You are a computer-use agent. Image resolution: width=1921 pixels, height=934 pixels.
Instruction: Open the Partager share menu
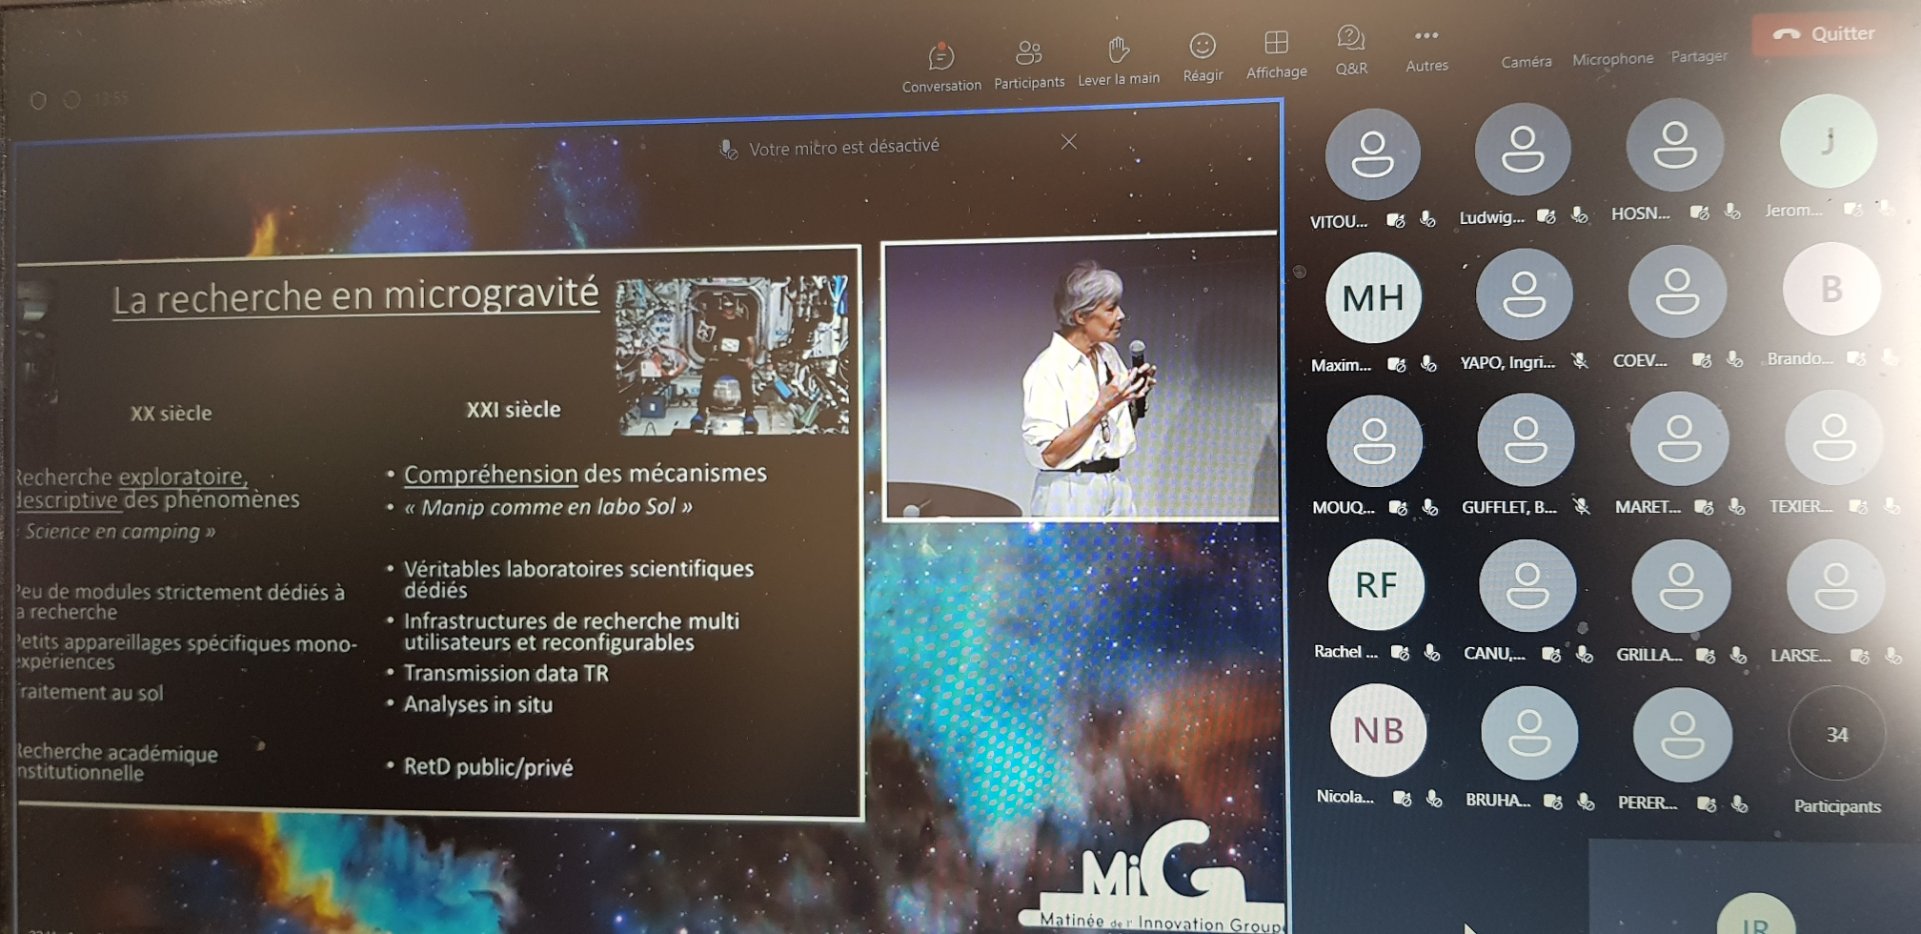point(1699,56)
